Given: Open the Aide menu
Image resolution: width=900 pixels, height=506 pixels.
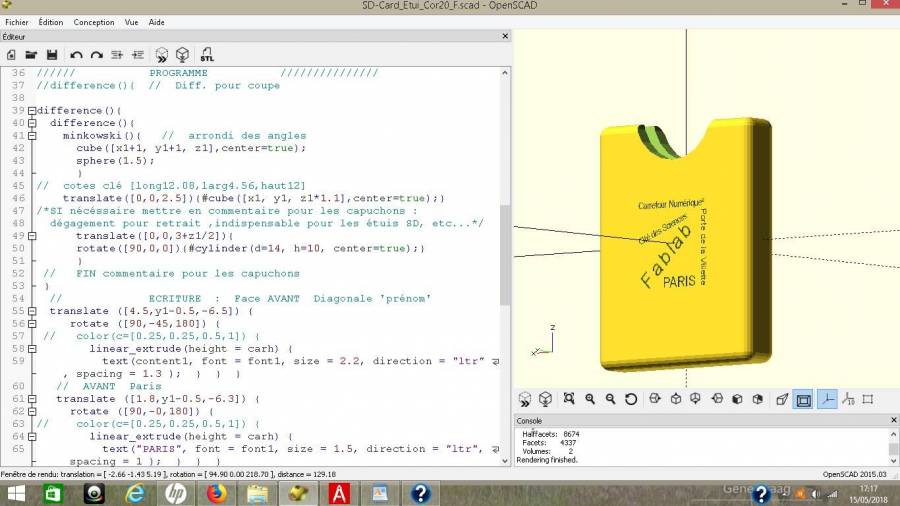Looking at the screenshot, I should tap(156, 22).
